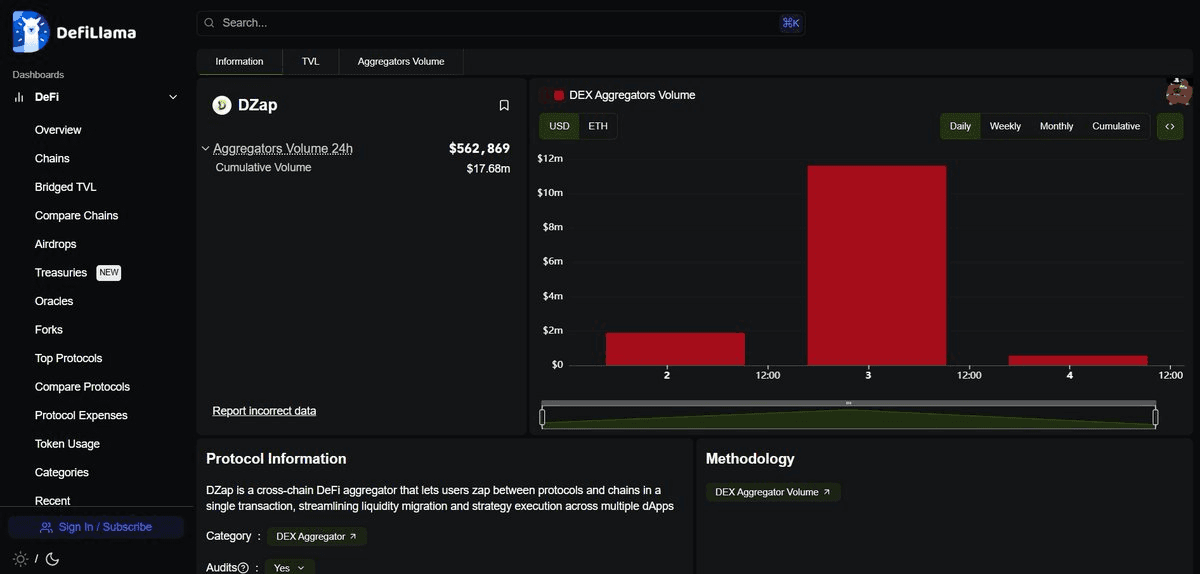Click the Sign In users icon
Screen dimensions: 1200x574
[46, 527]
